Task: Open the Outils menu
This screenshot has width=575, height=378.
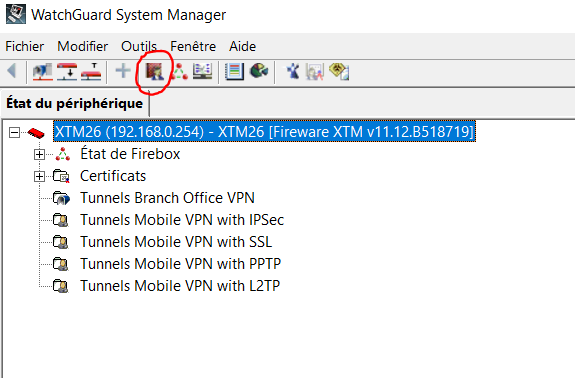Action: point(139,46)
